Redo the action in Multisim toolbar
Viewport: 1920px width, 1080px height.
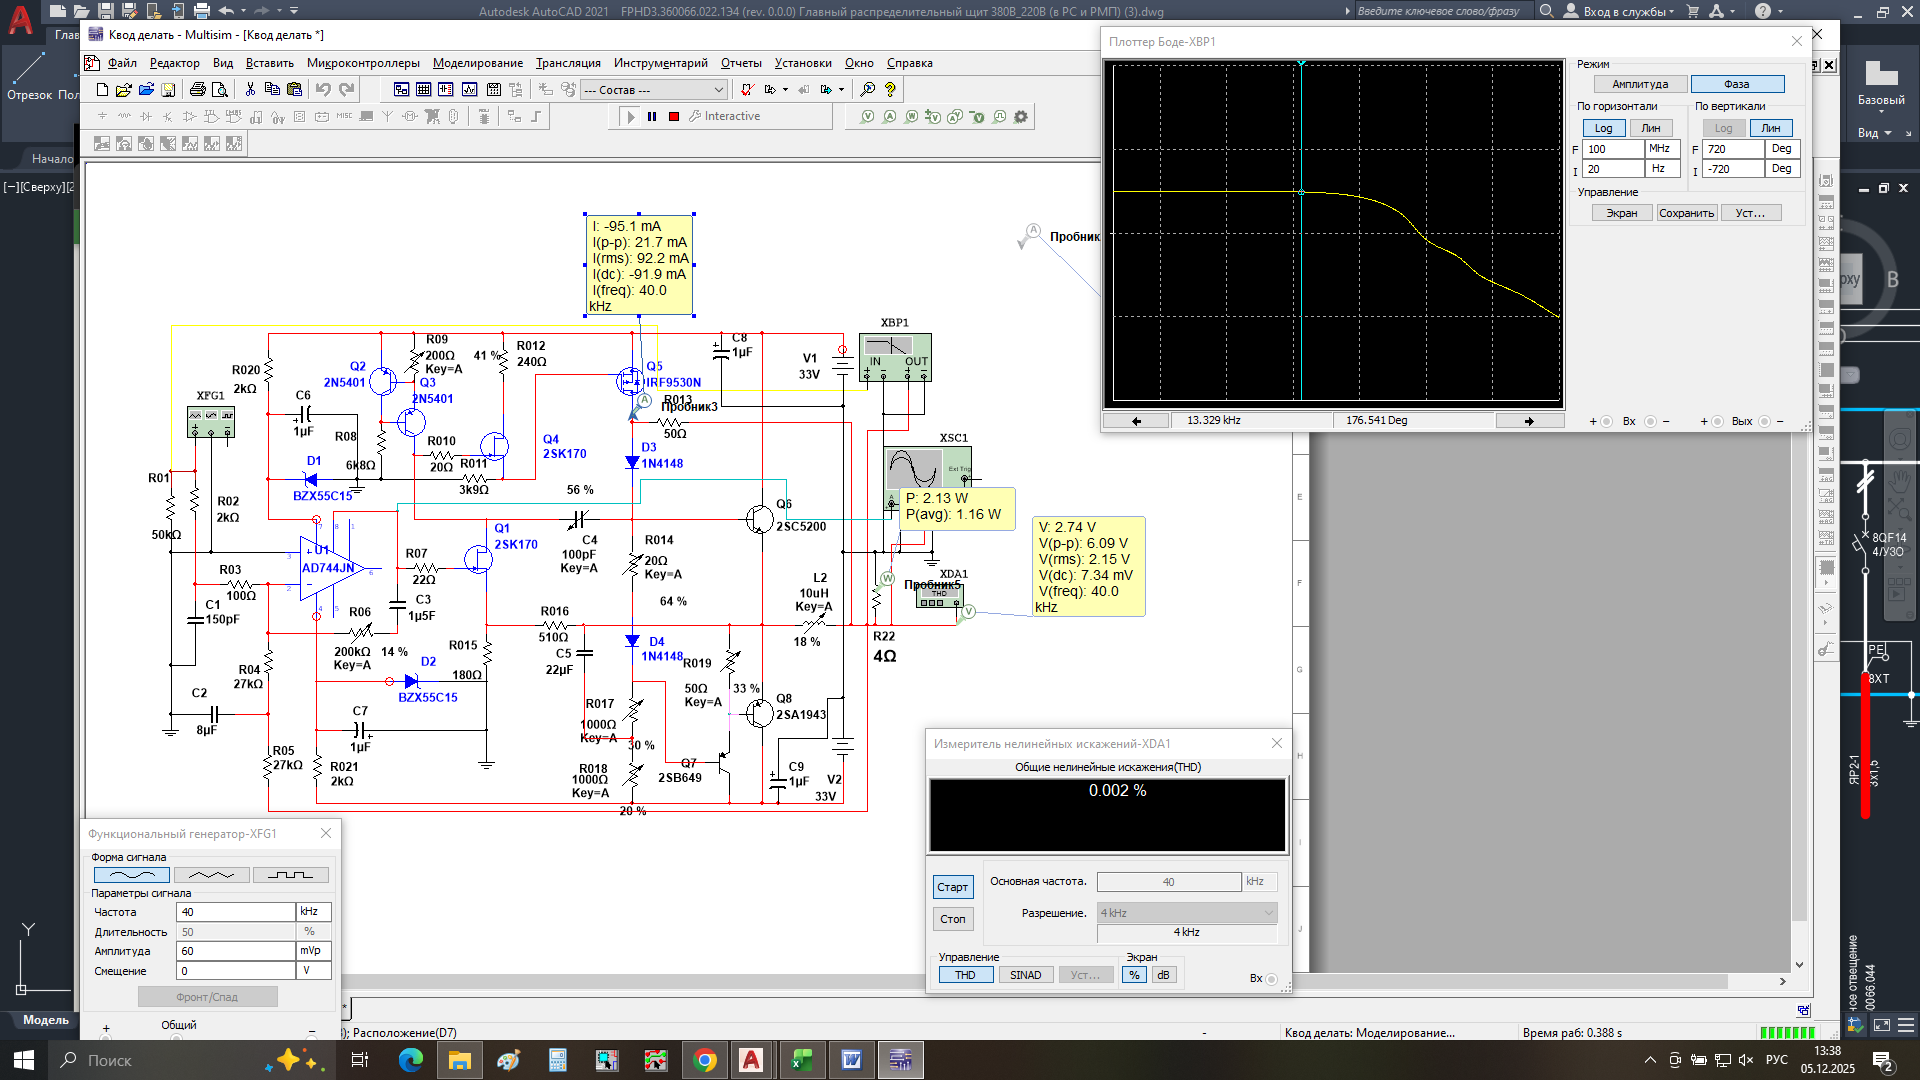(347, 90)
